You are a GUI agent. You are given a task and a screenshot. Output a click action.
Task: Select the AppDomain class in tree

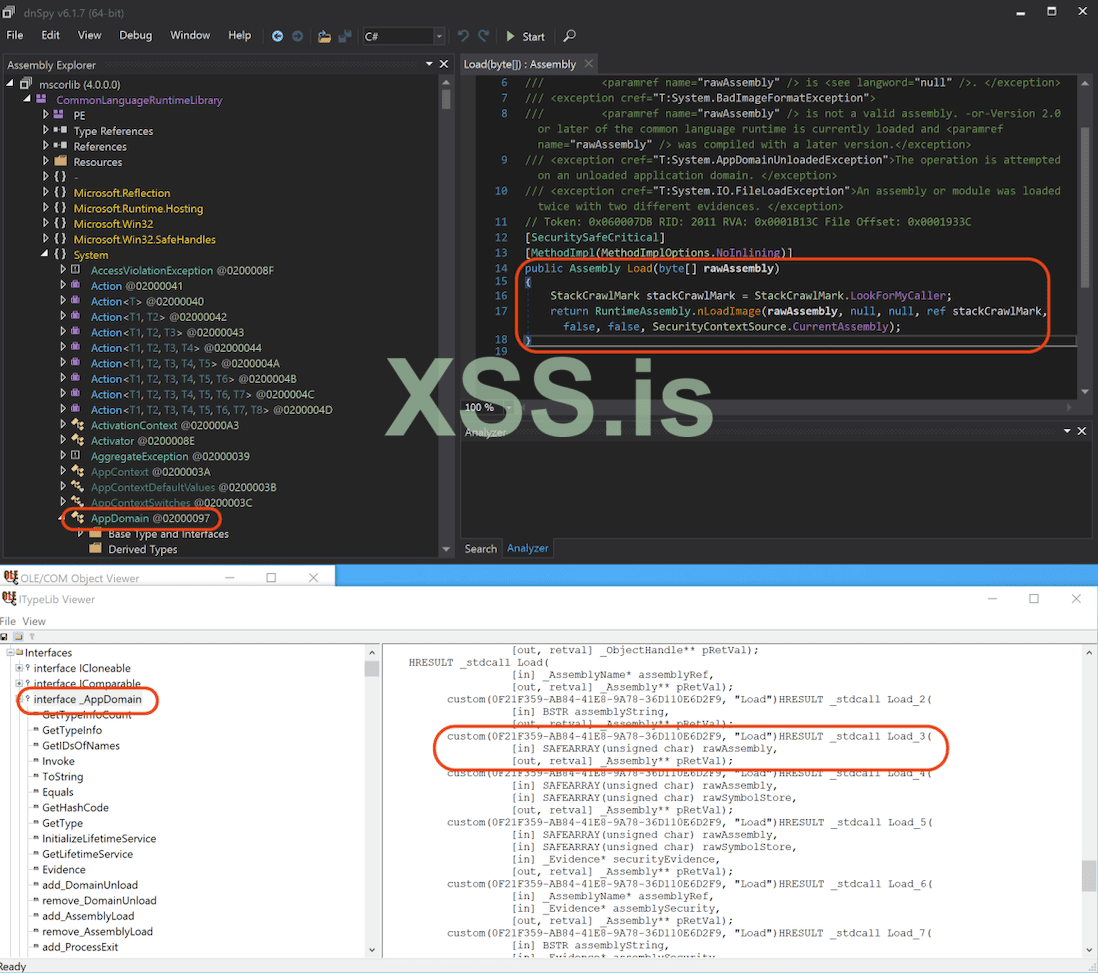click(x=150, y=519)
